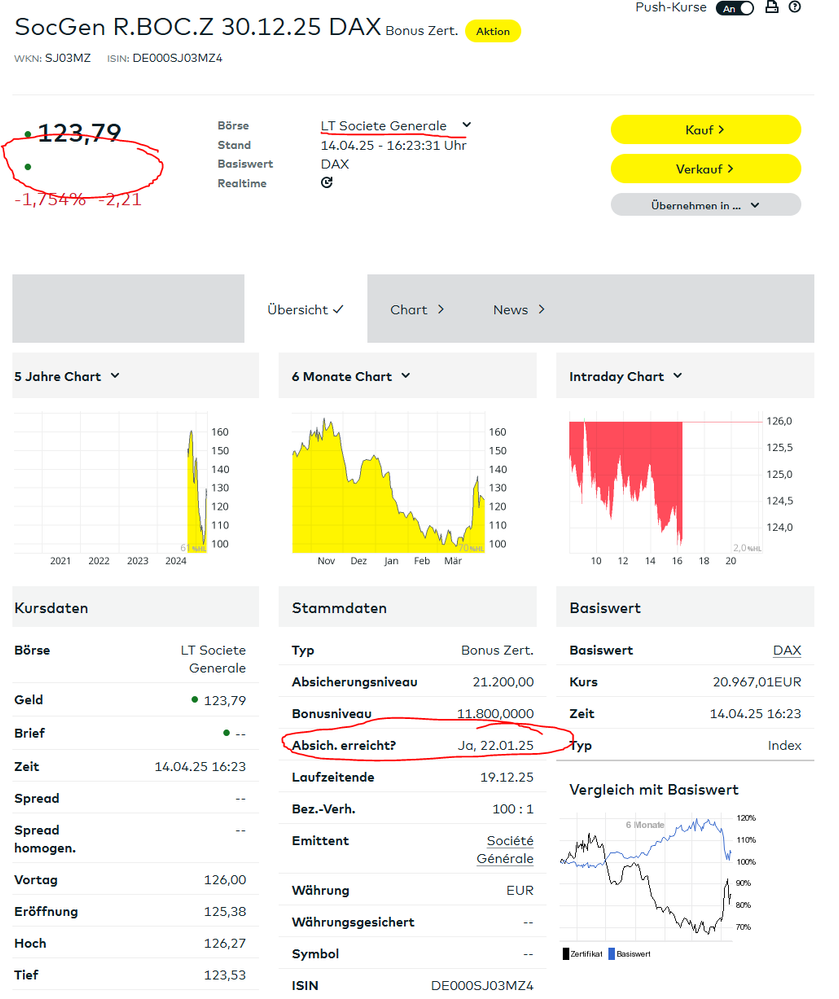Toggle the Push-Kurse switch
The image size is (839, 999).
735,8
